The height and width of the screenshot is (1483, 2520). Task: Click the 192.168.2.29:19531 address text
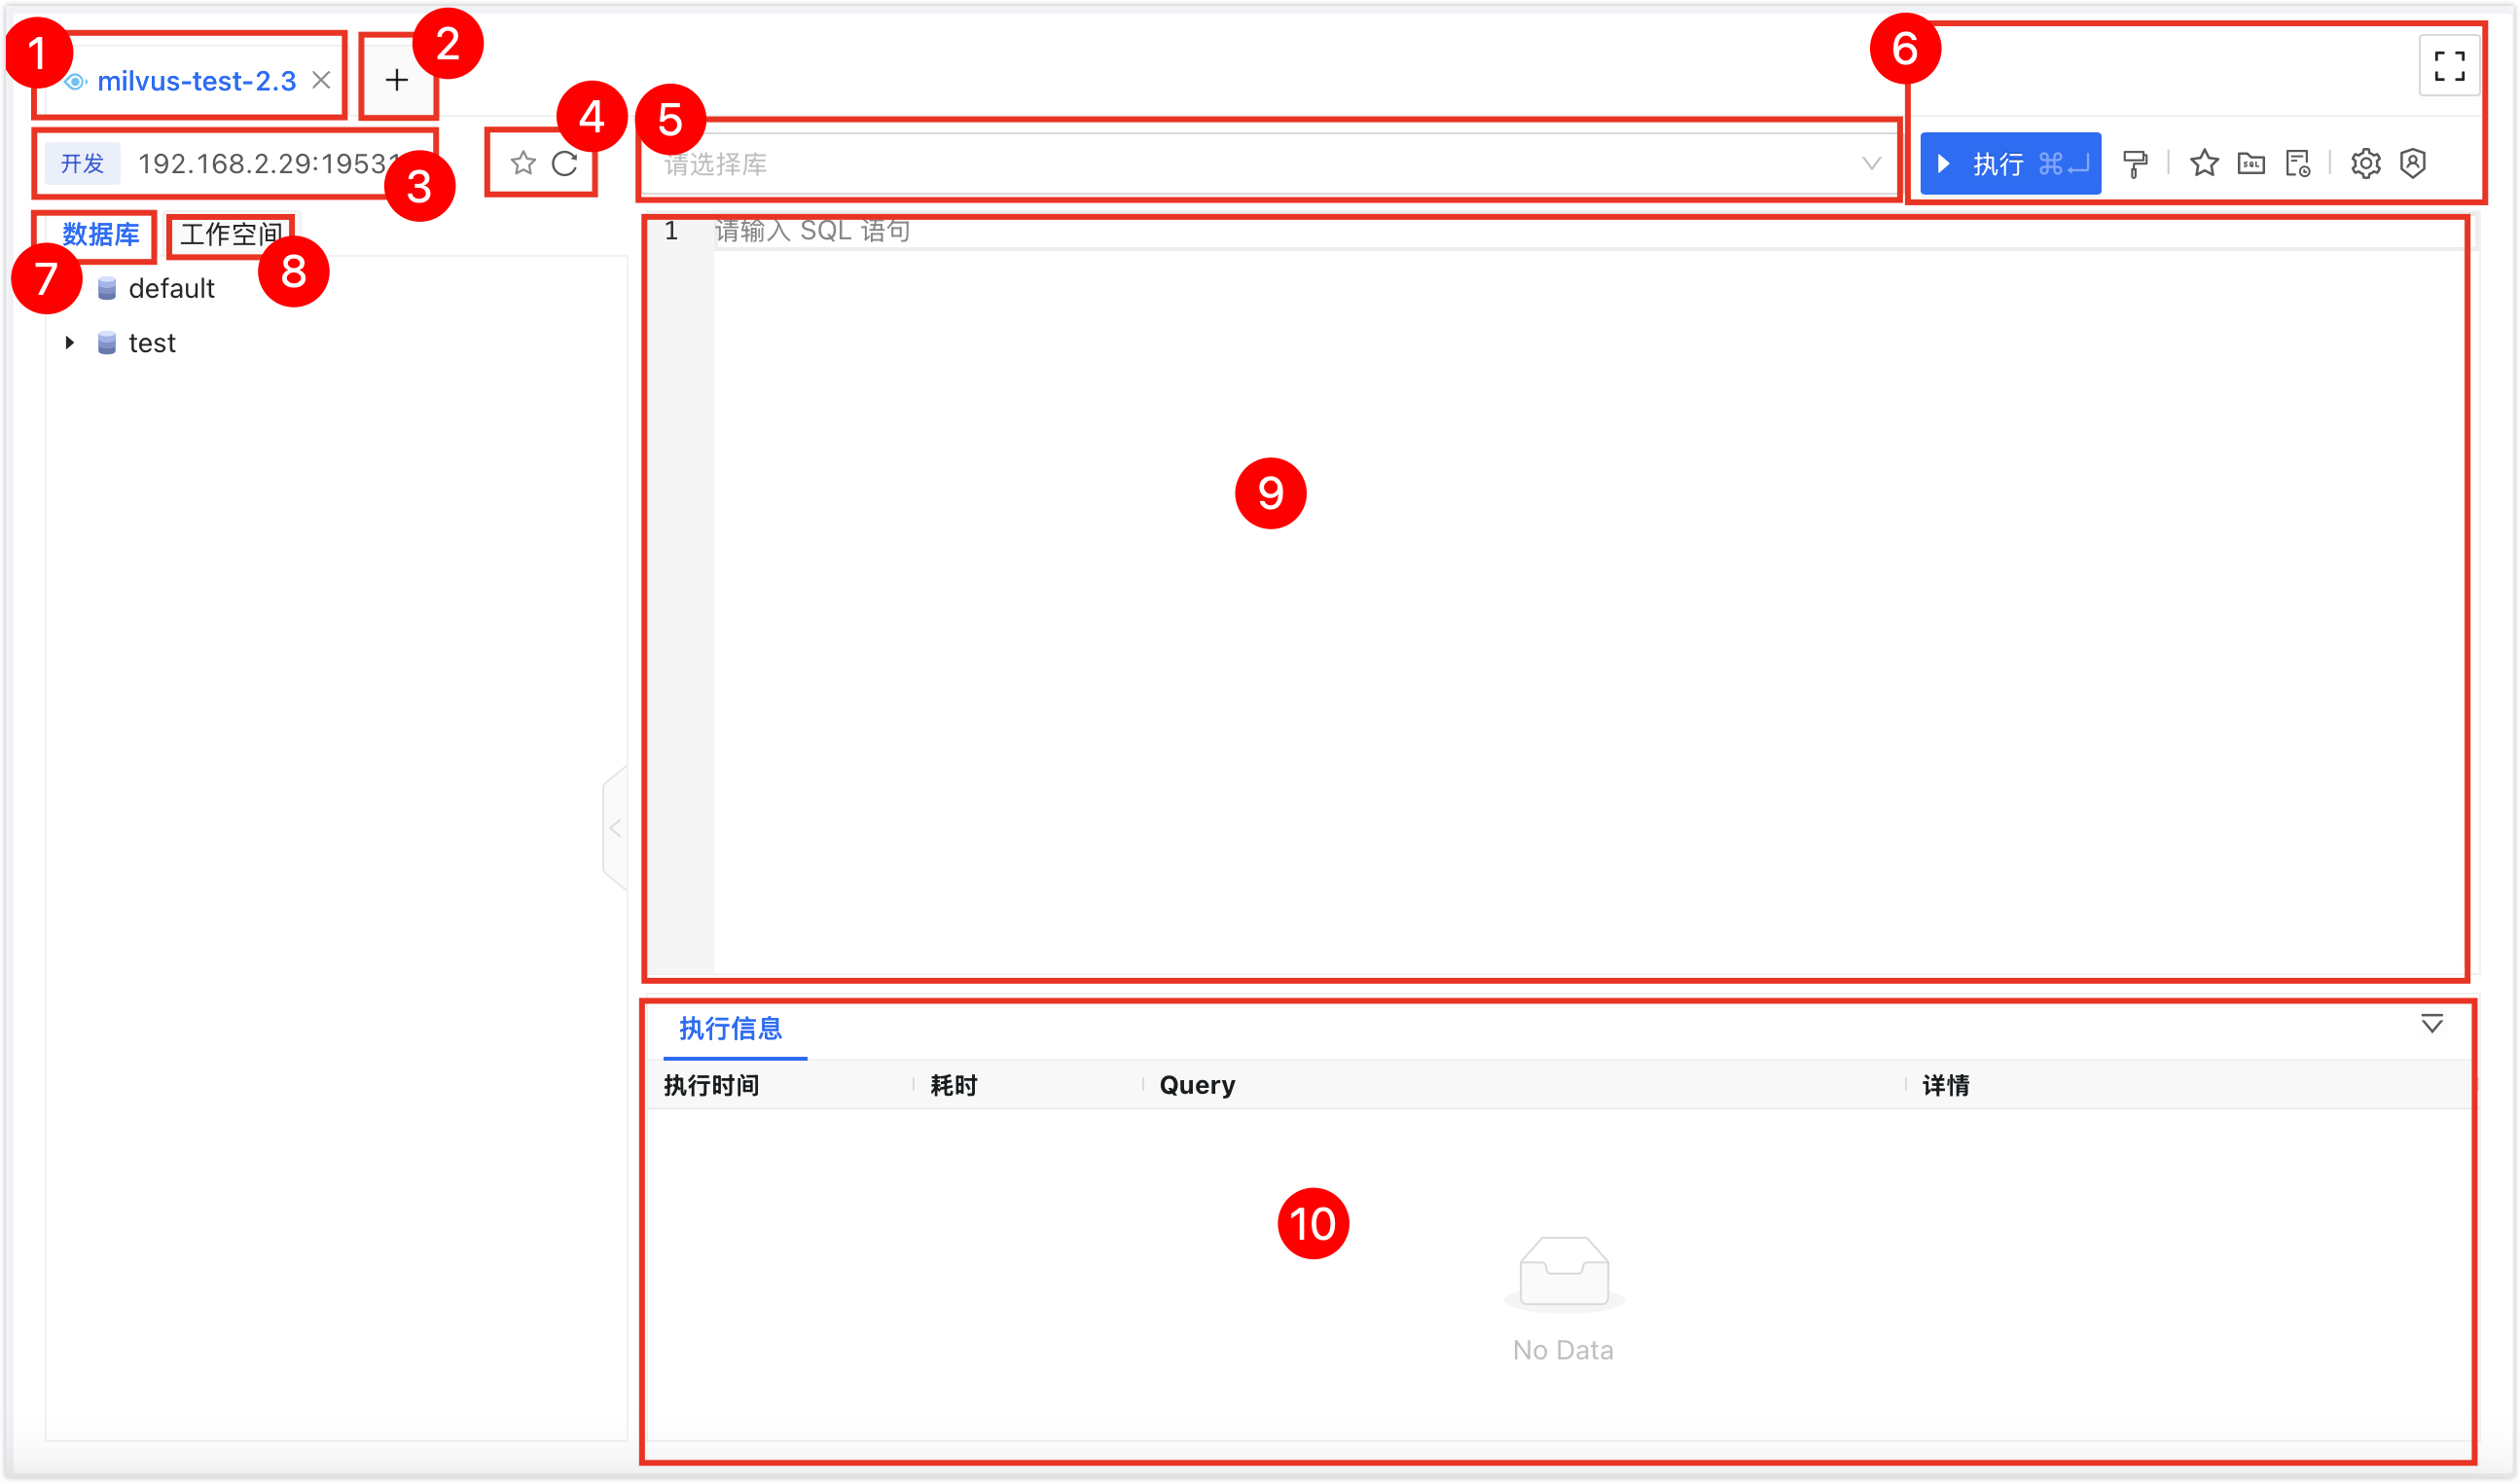tap(270, 163)
